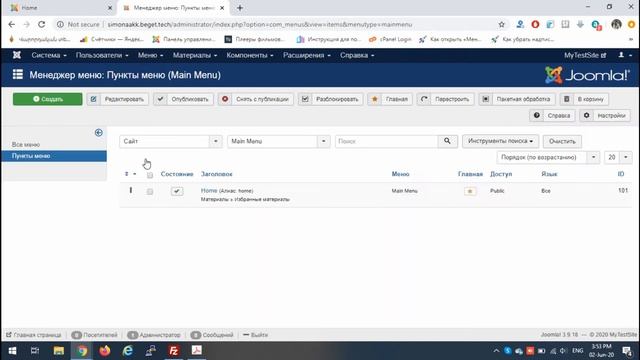Click the Главная star toolbar button
Image resolution: width=640 pixels, height=360 pixels.
coord(390,99)
